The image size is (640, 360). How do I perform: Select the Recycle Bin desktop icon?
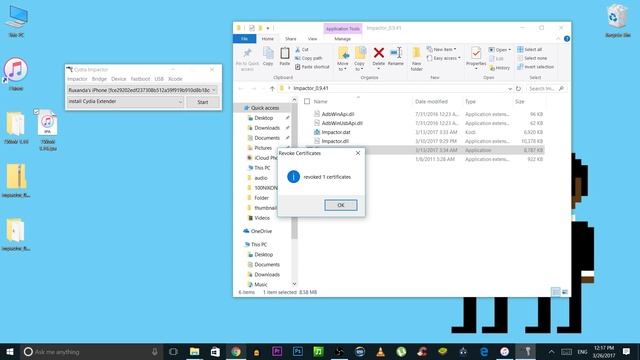point(618,20)
